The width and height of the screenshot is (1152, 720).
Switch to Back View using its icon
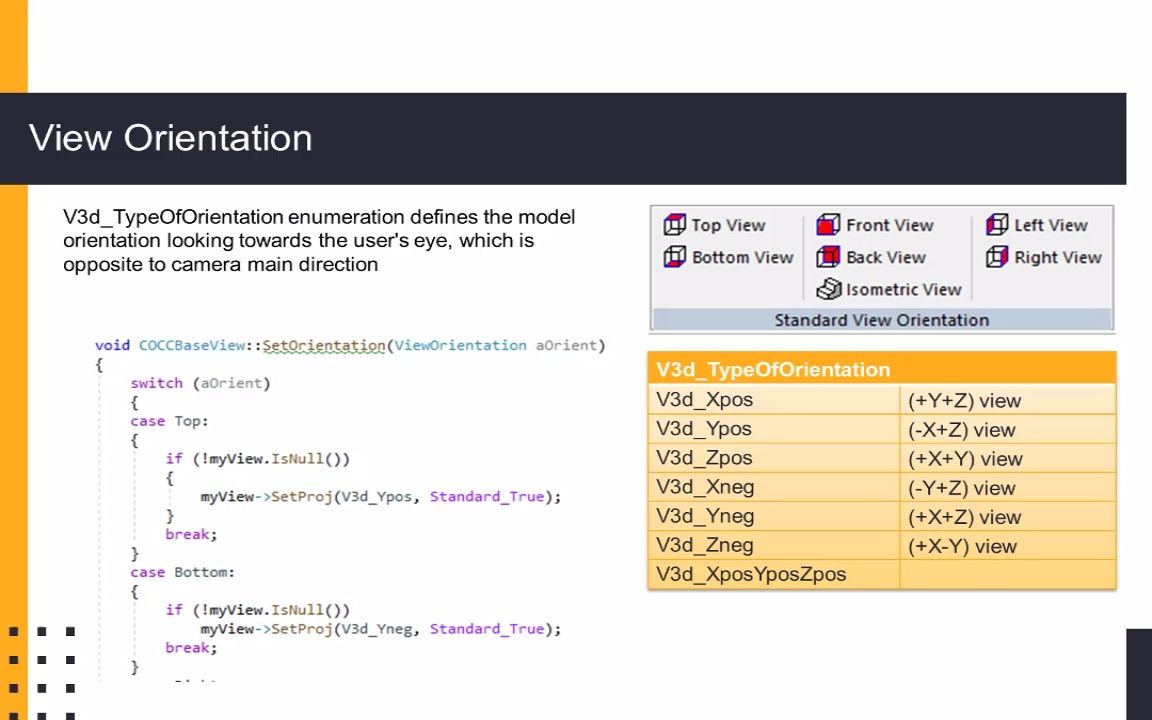point(828,258)
